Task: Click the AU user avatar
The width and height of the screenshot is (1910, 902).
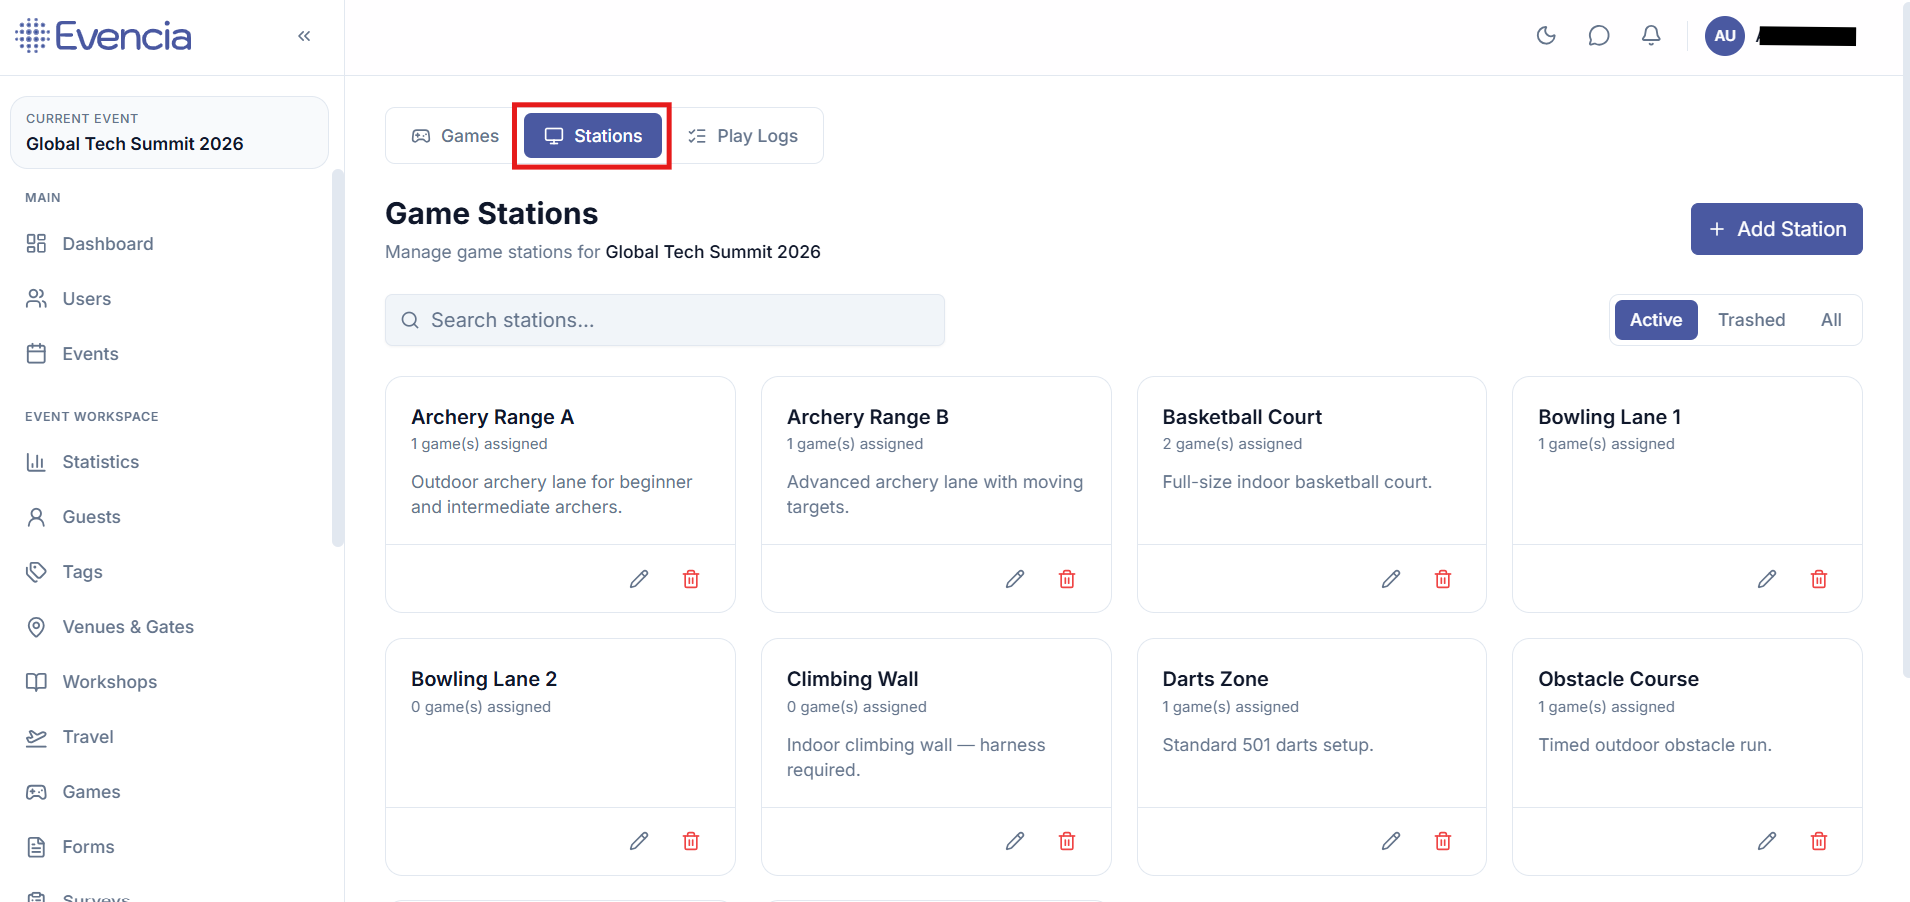Action: pyautogui.click(x=1725, y=36)
